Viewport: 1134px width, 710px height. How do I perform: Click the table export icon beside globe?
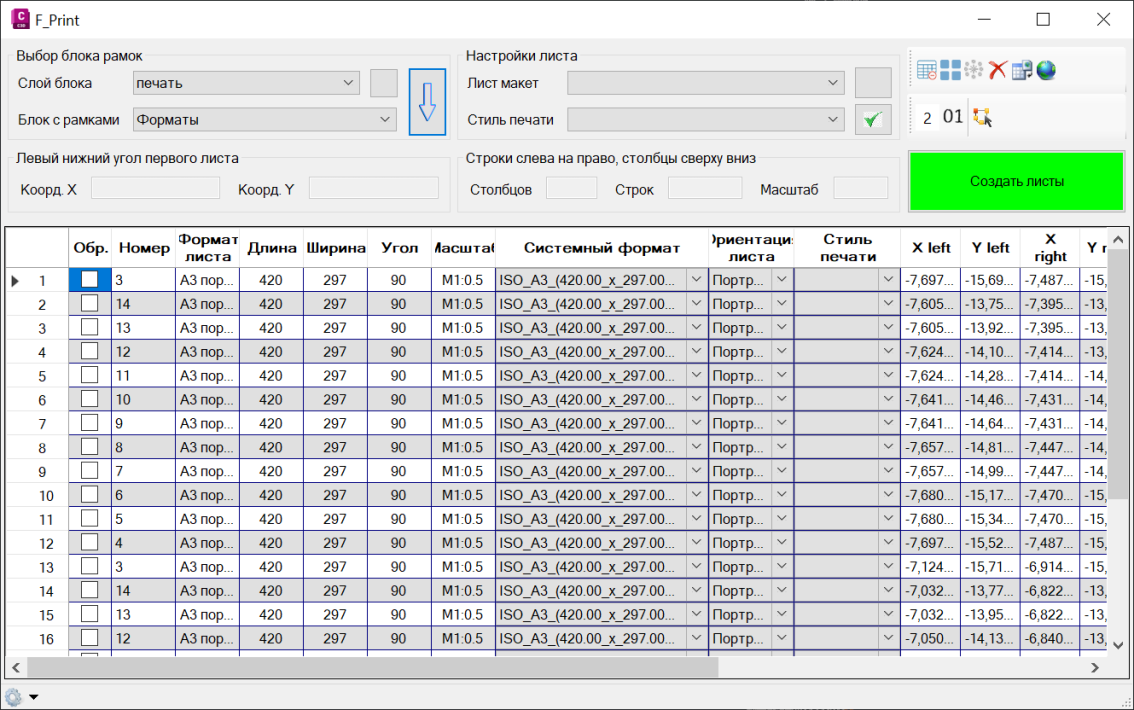(1021, 70)
